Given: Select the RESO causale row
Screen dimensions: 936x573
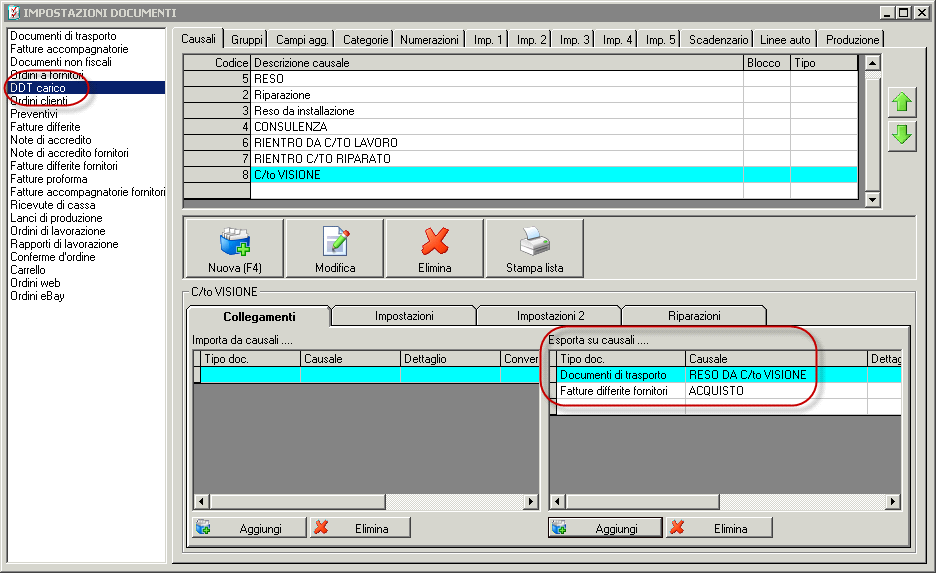Looking at the screenshot, I should pos(521,79).
